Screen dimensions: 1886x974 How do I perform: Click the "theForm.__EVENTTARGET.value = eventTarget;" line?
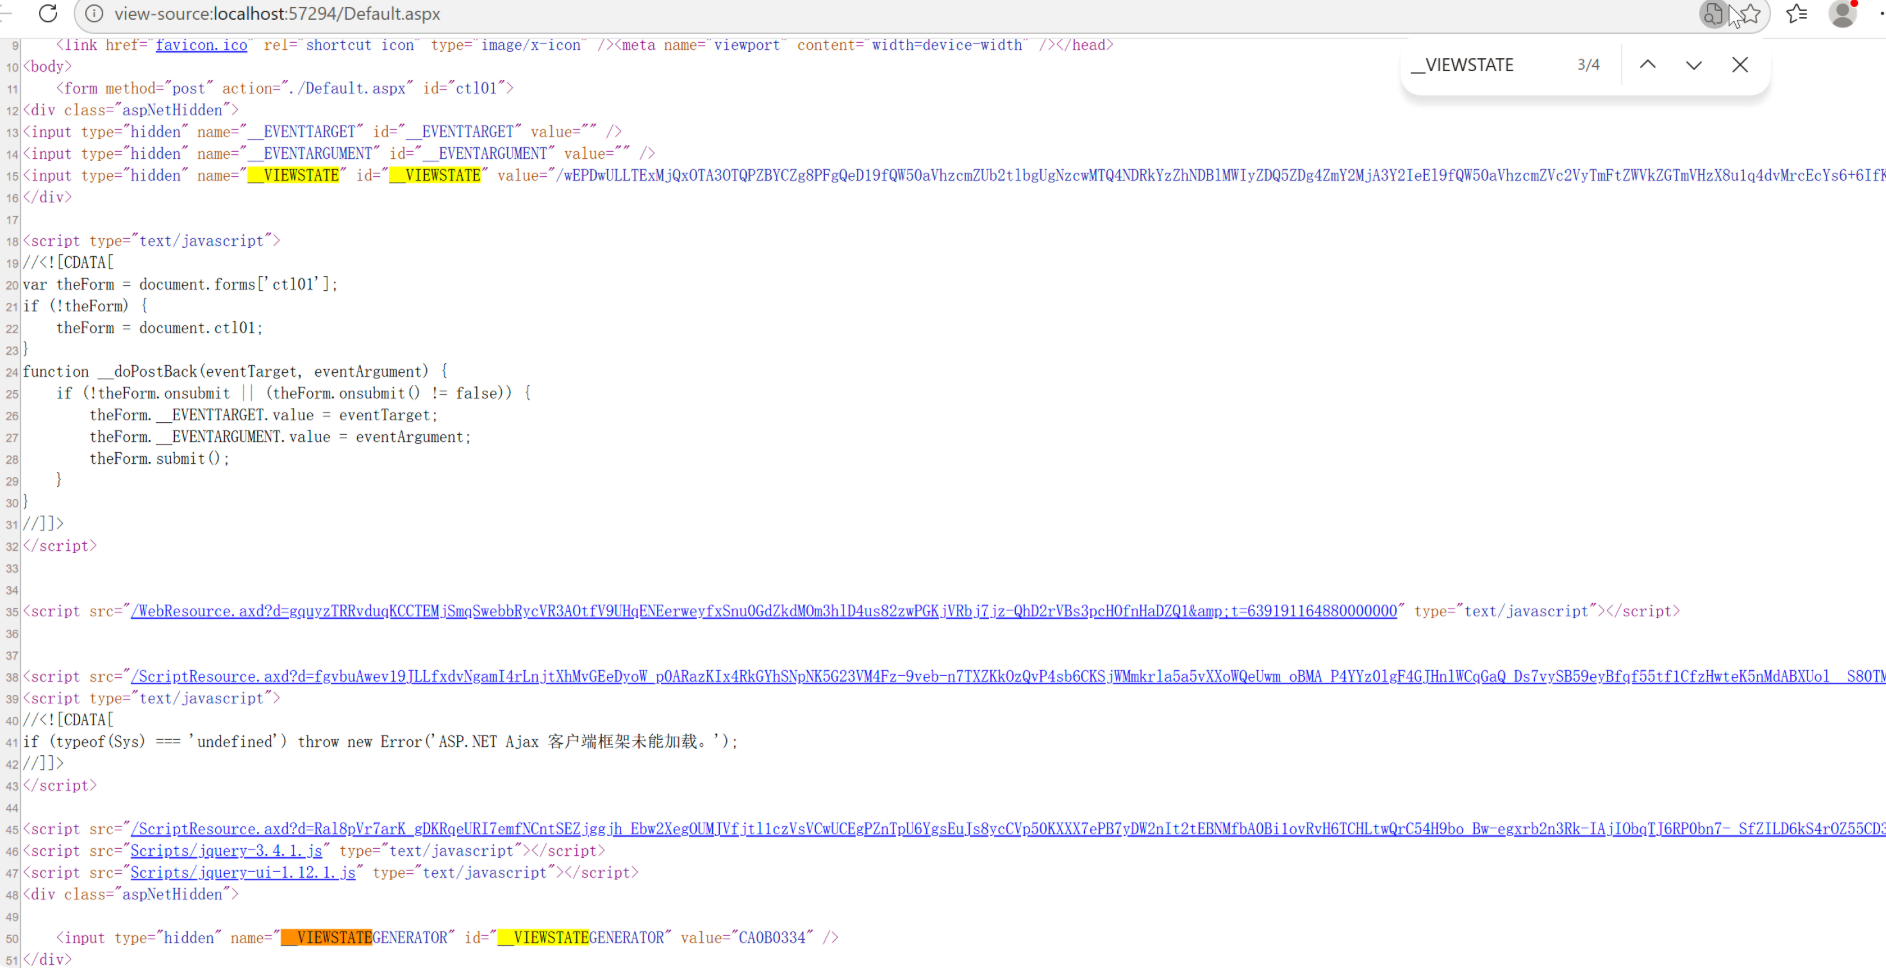[x=264, y=415]
